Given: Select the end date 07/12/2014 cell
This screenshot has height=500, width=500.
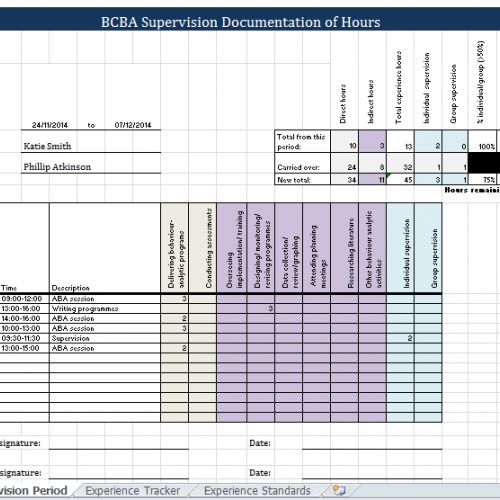Looking at the screenshot, I should (x=133, y=125).
